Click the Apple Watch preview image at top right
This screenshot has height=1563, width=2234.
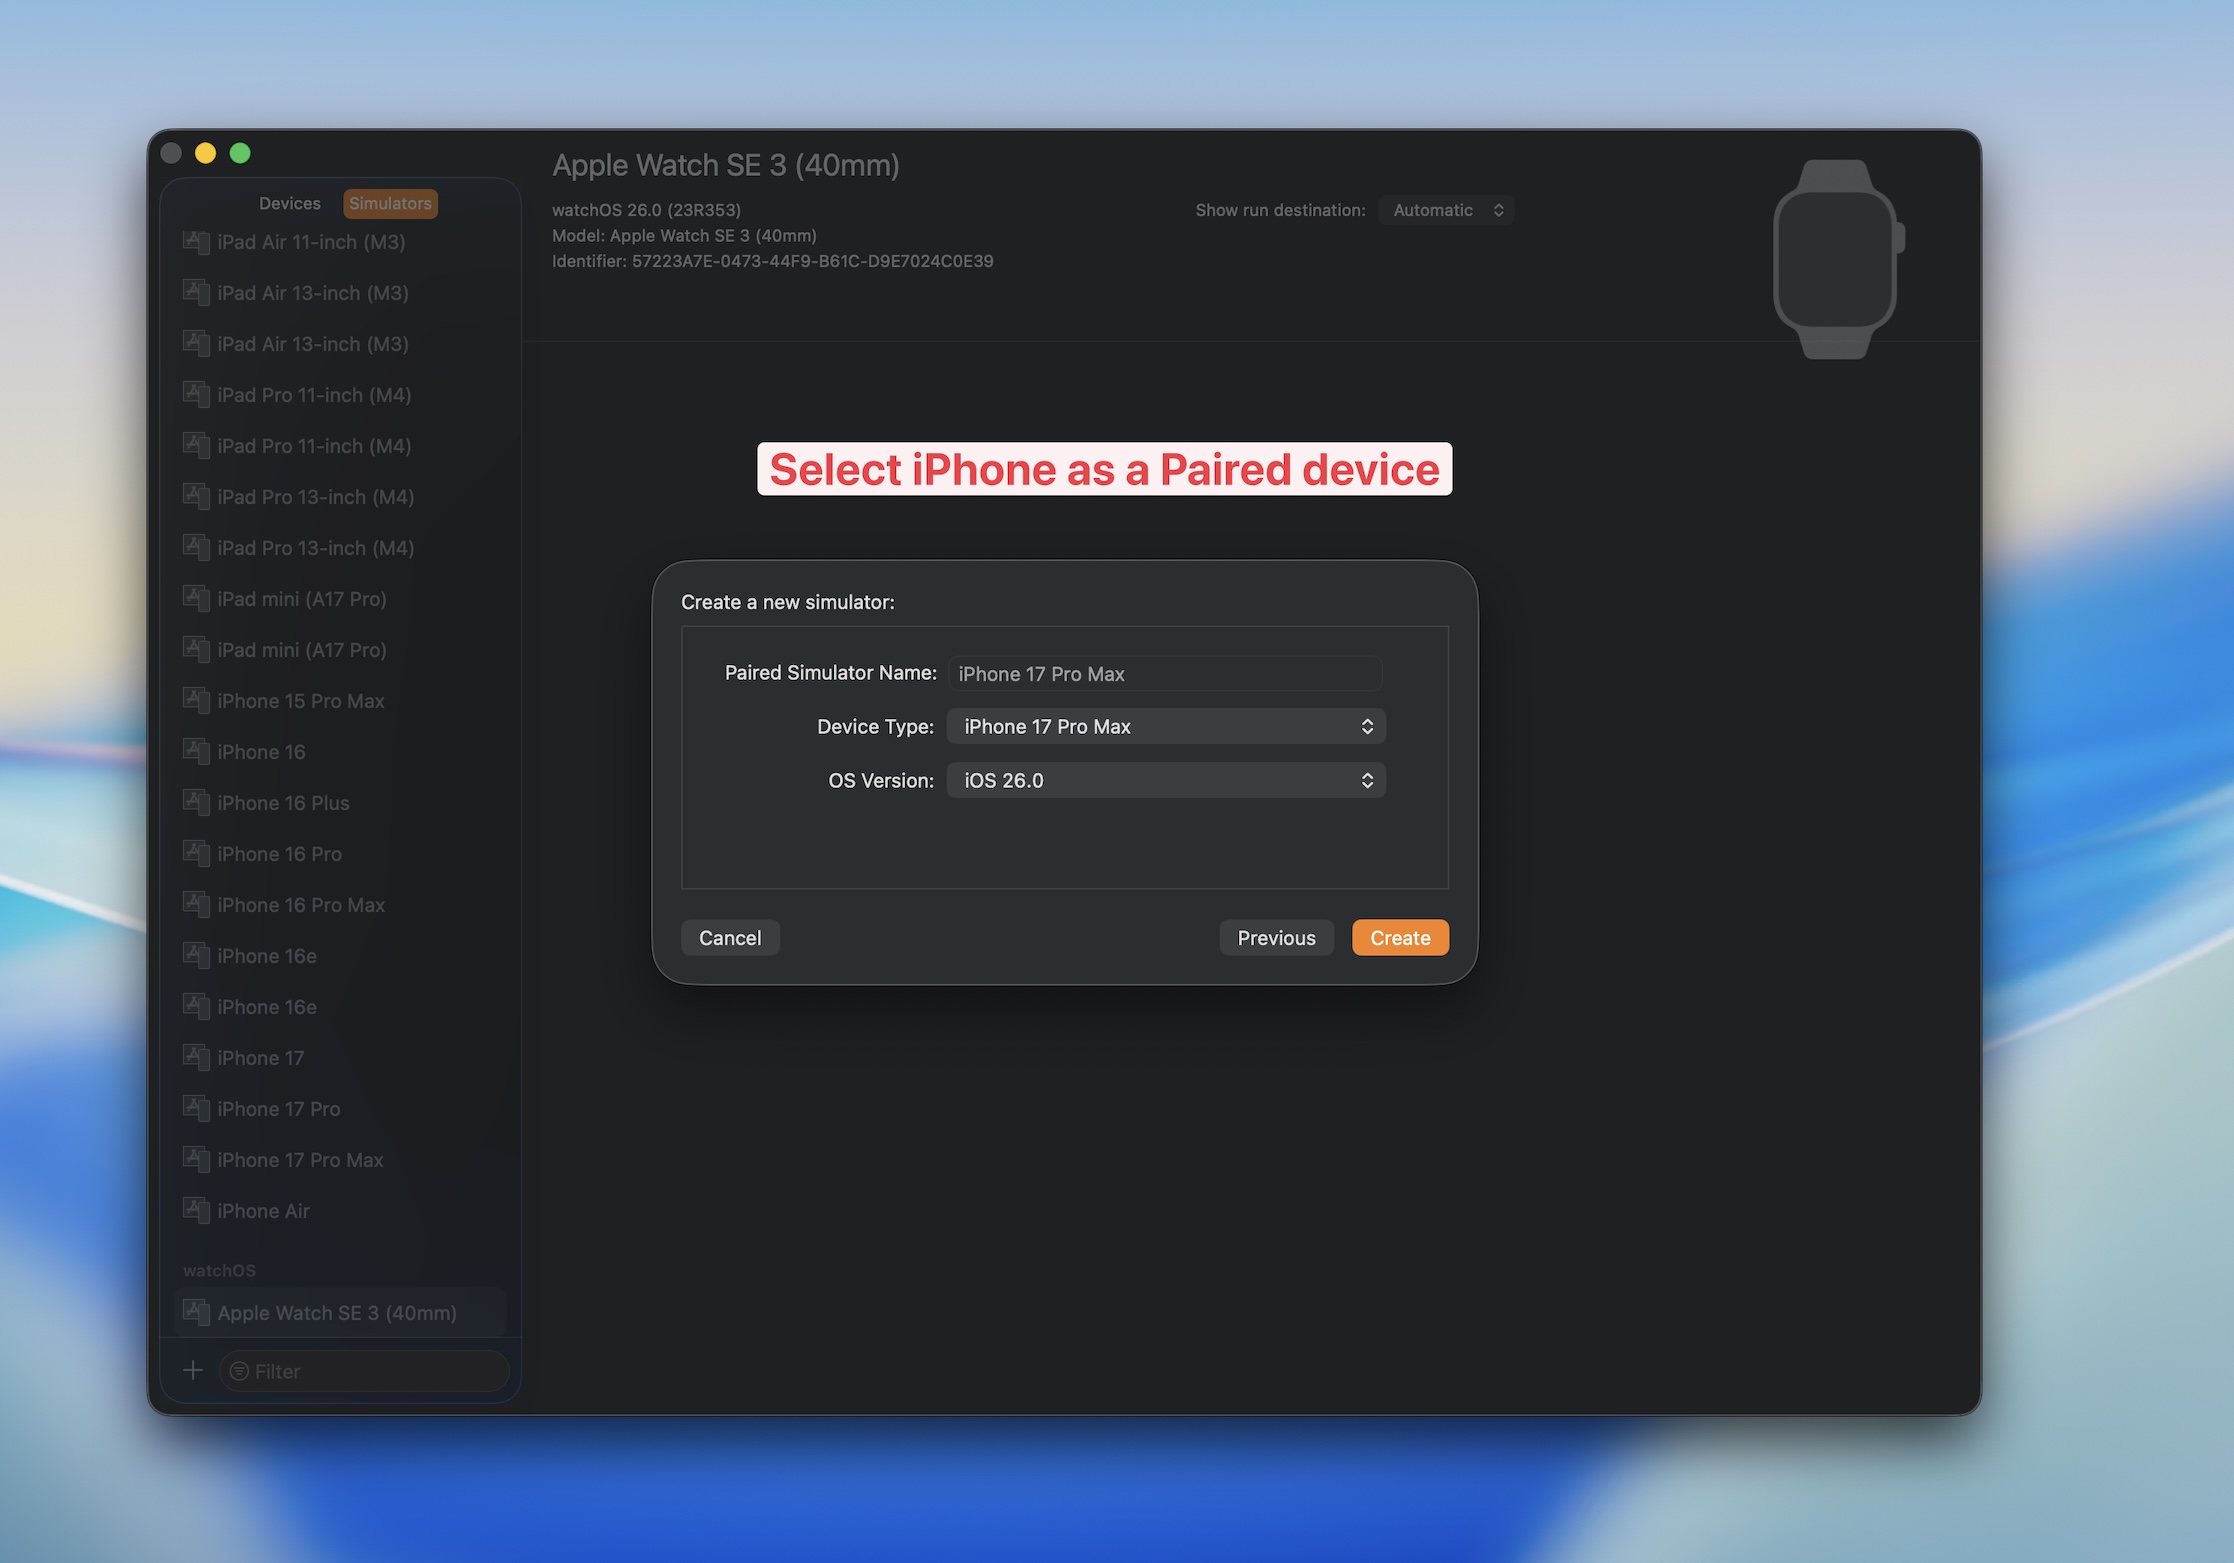tap(1836, 257)
